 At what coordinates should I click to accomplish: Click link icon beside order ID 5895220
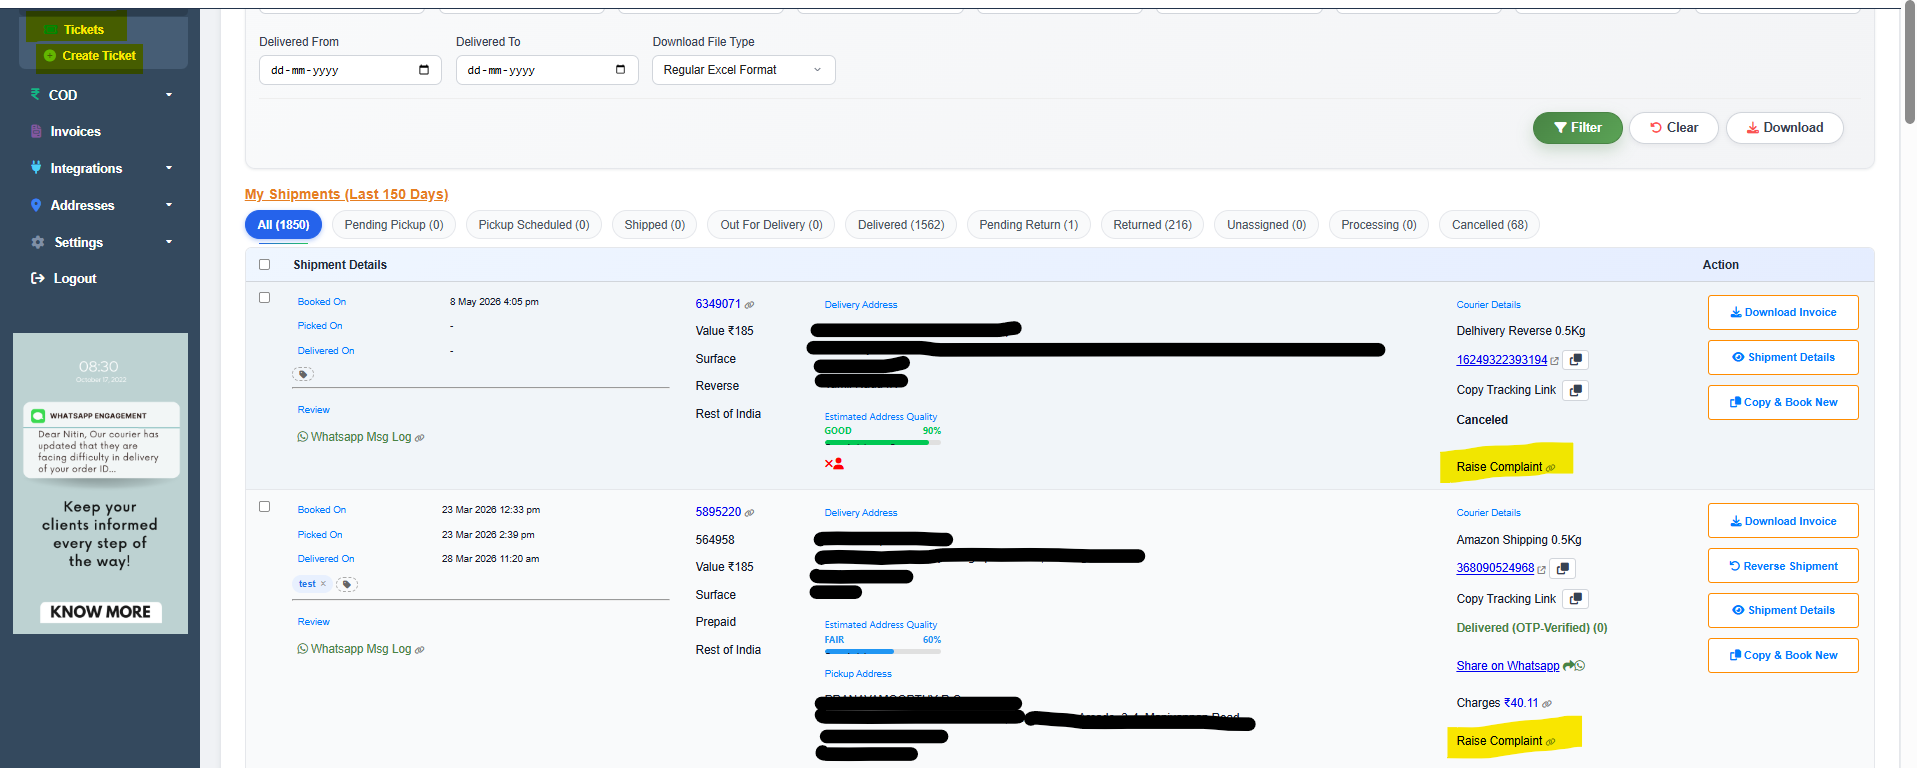(x=750, y=513)
